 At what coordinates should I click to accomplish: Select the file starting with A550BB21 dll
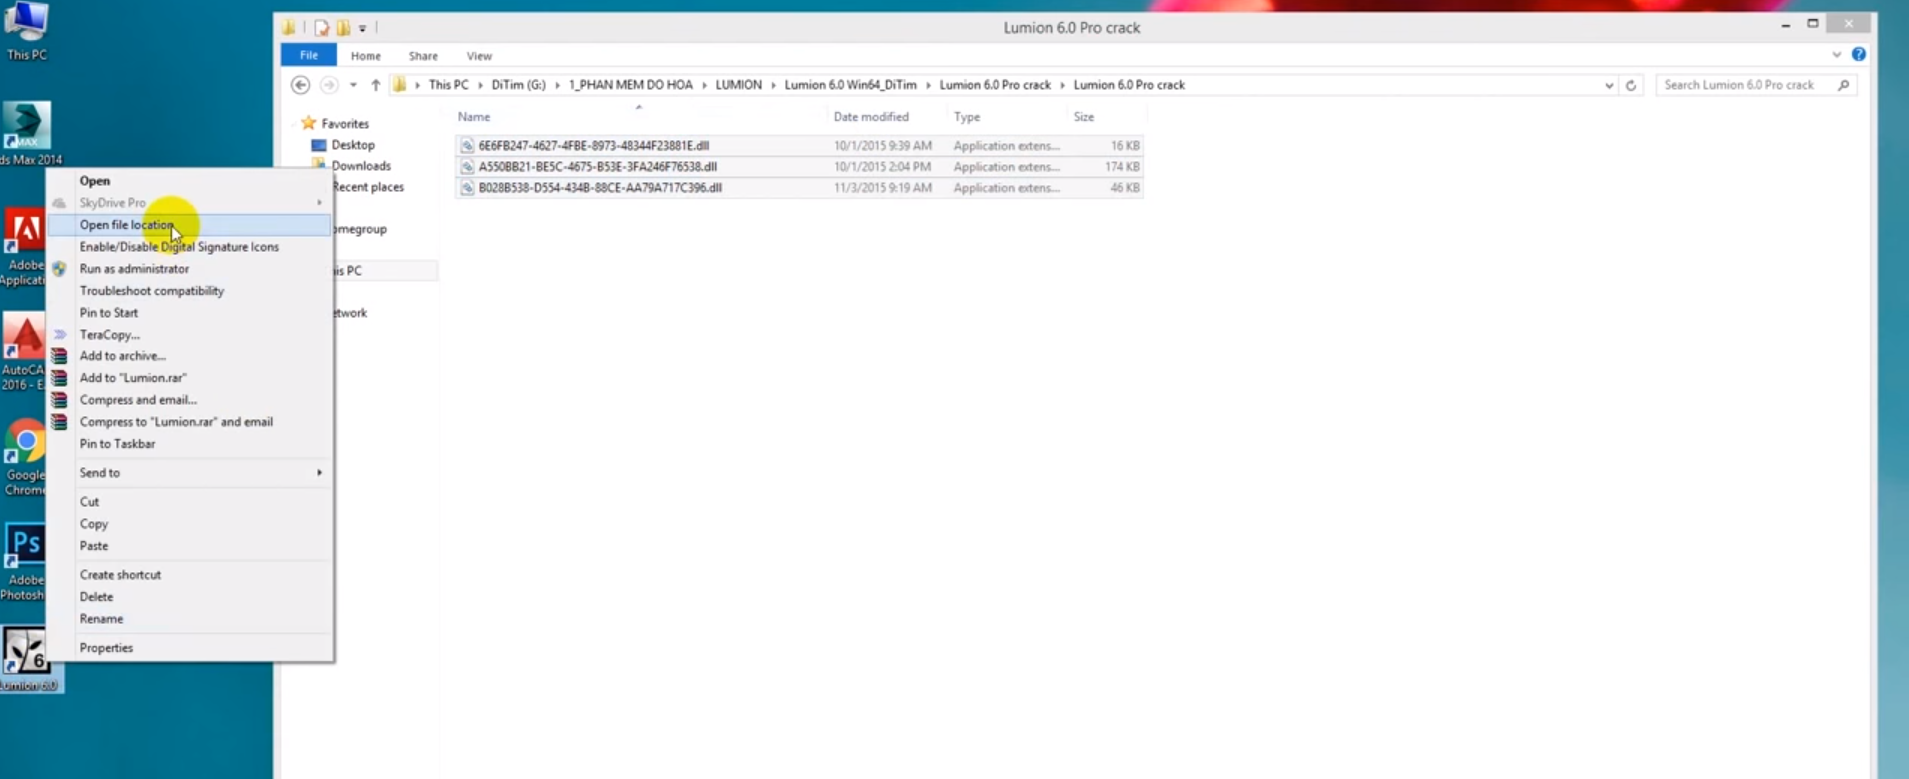[597, 167]
